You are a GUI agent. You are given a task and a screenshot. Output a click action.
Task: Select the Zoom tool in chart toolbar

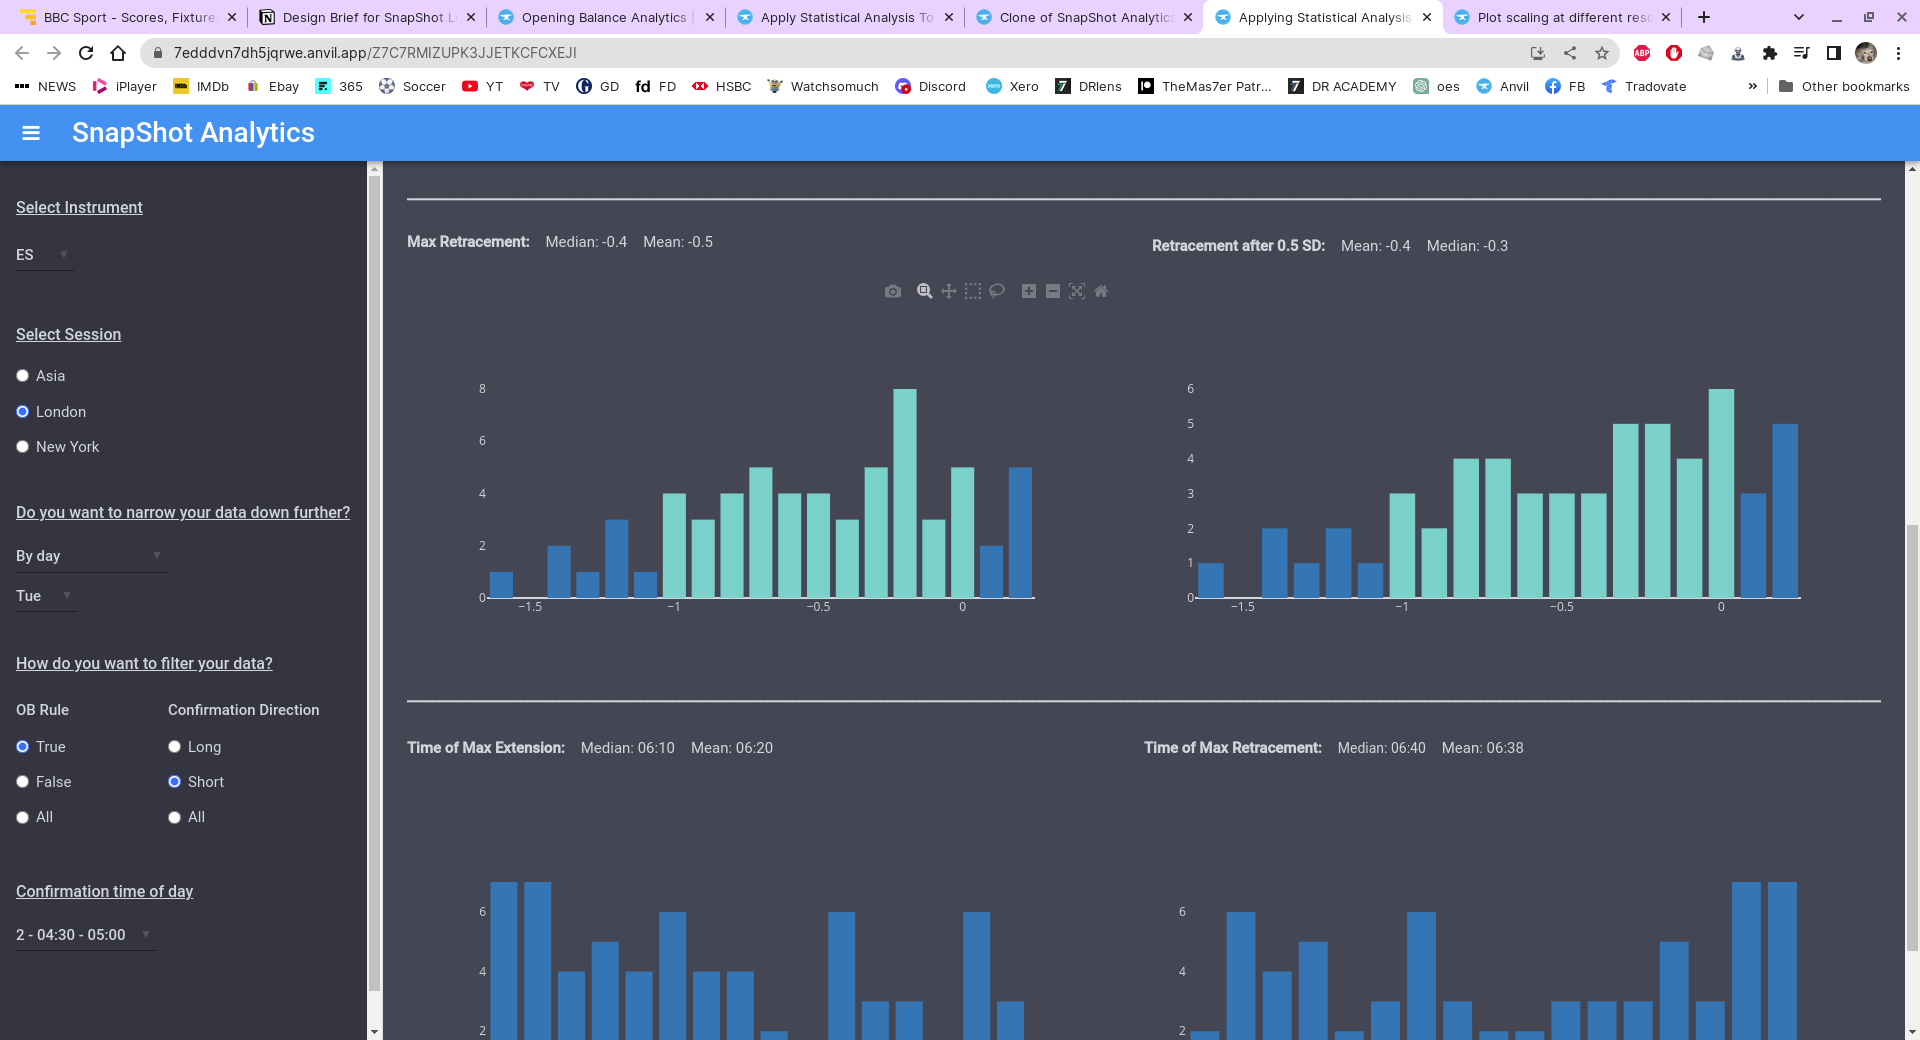(925, 291)
